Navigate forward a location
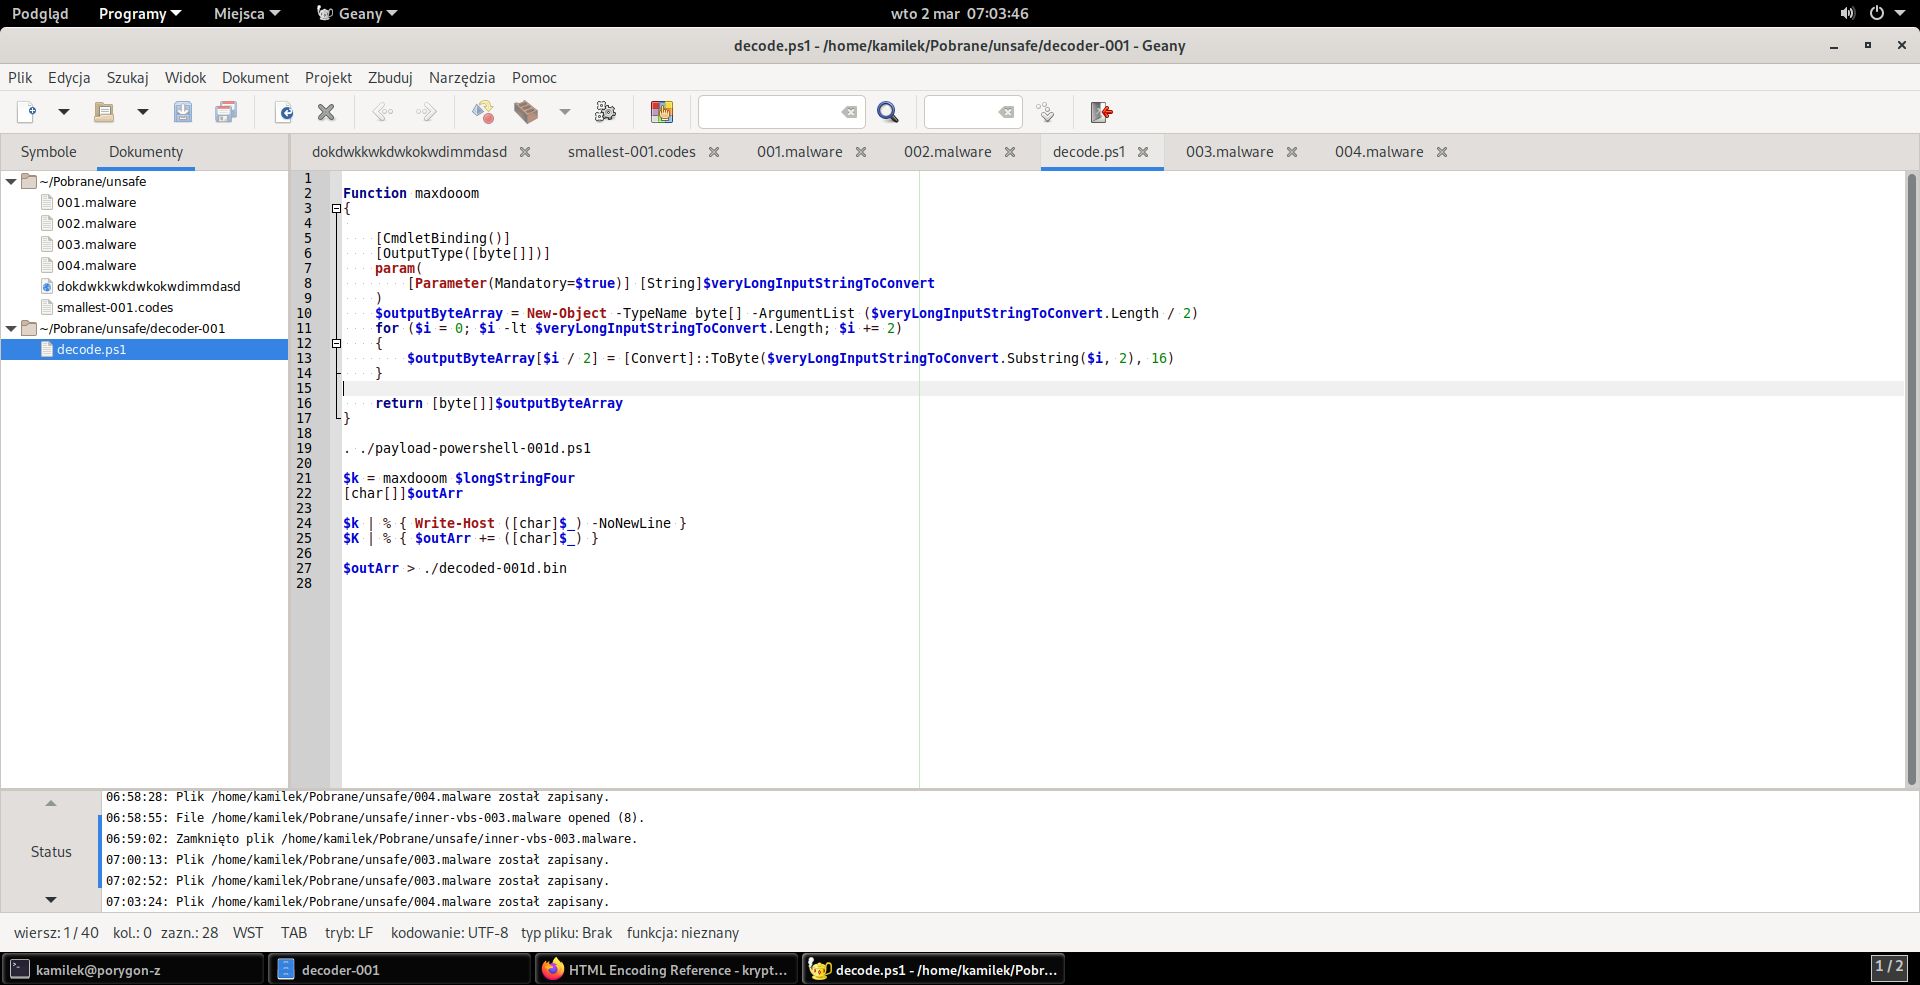 [426, 112]
